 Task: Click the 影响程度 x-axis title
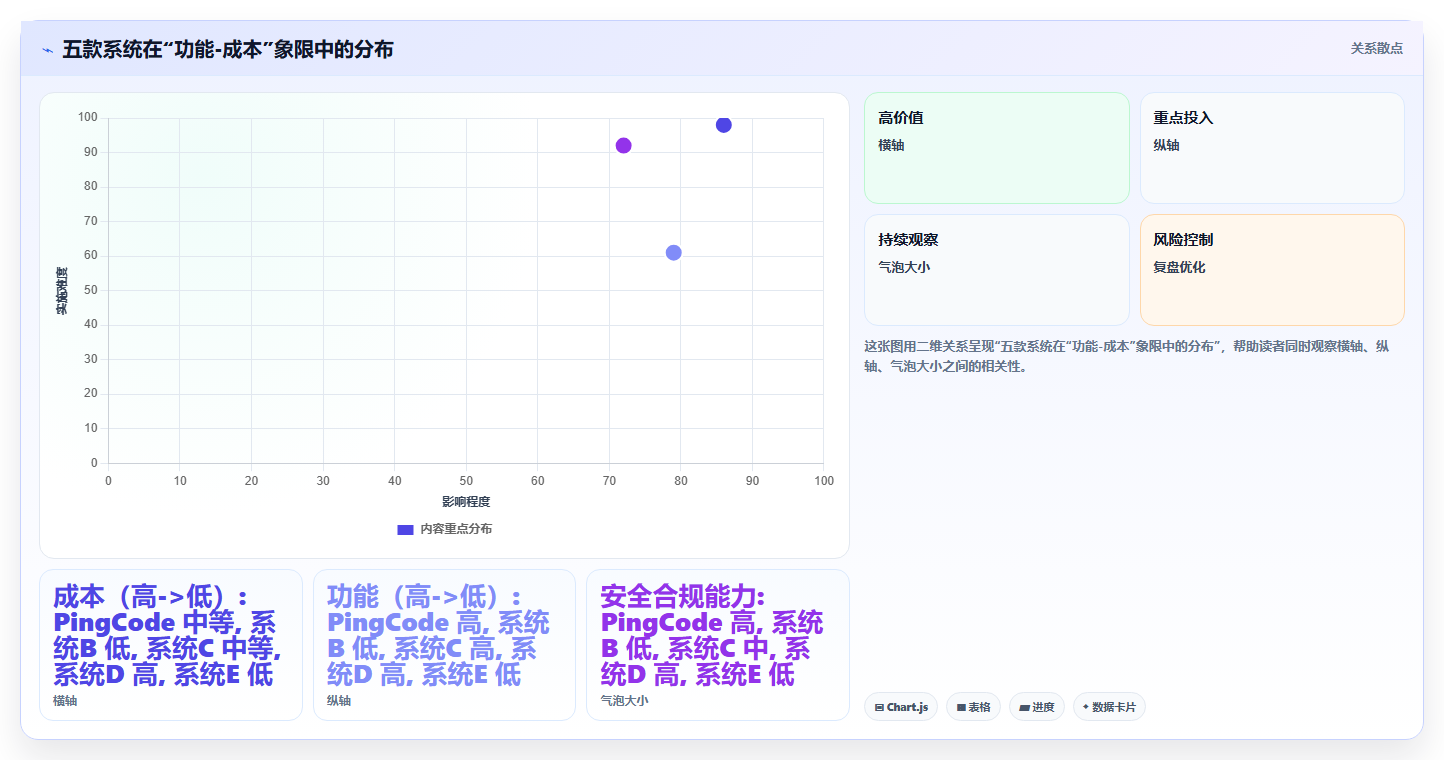point(466,501)
